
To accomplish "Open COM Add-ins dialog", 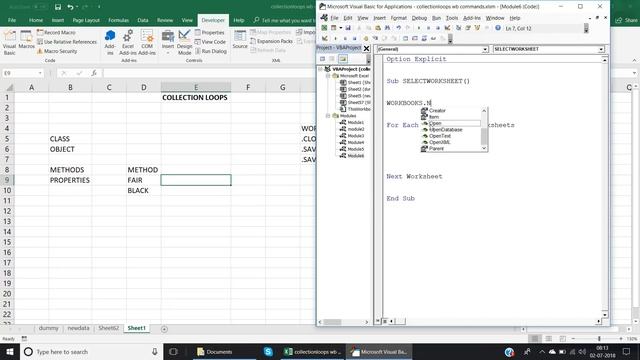I will (147, 42).
